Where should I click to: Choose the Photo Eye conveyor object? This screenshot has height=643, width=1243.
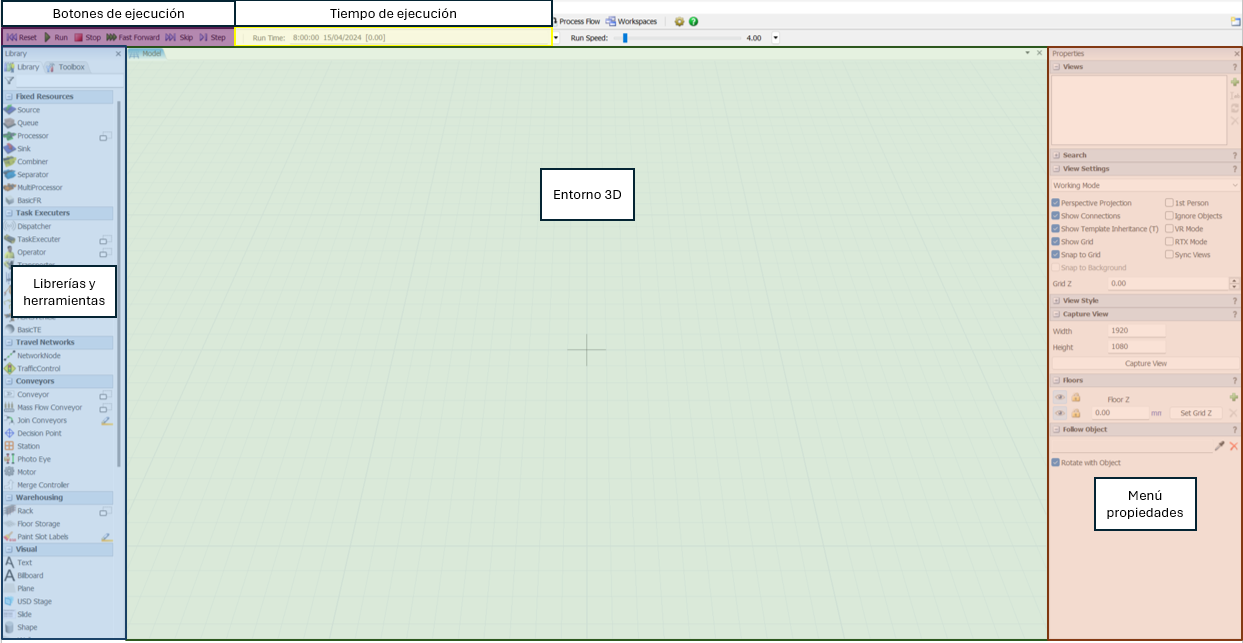click(x=33, y=459)
